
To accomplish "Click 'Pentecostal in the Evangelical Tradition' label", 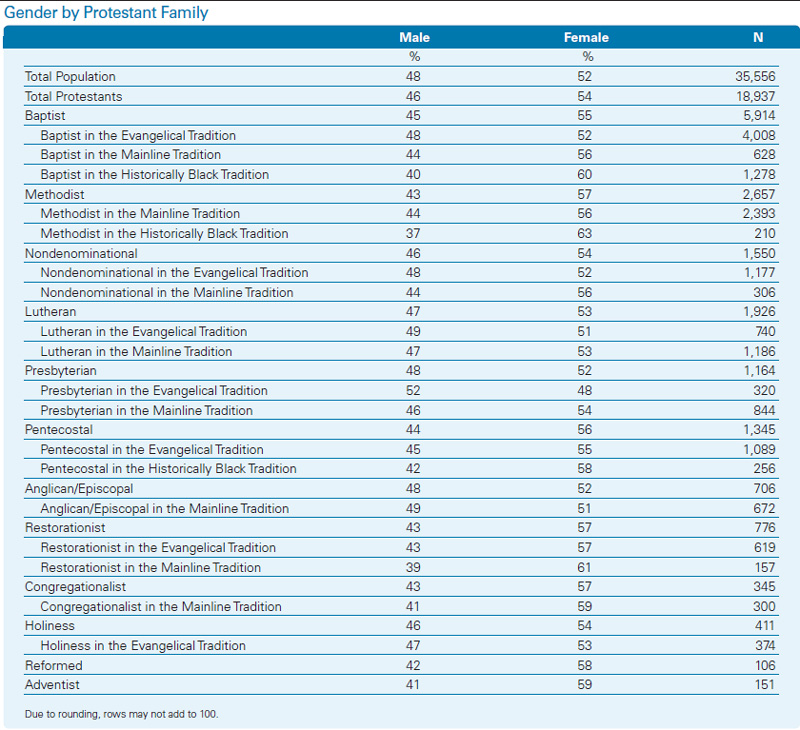I will [152, 449].
